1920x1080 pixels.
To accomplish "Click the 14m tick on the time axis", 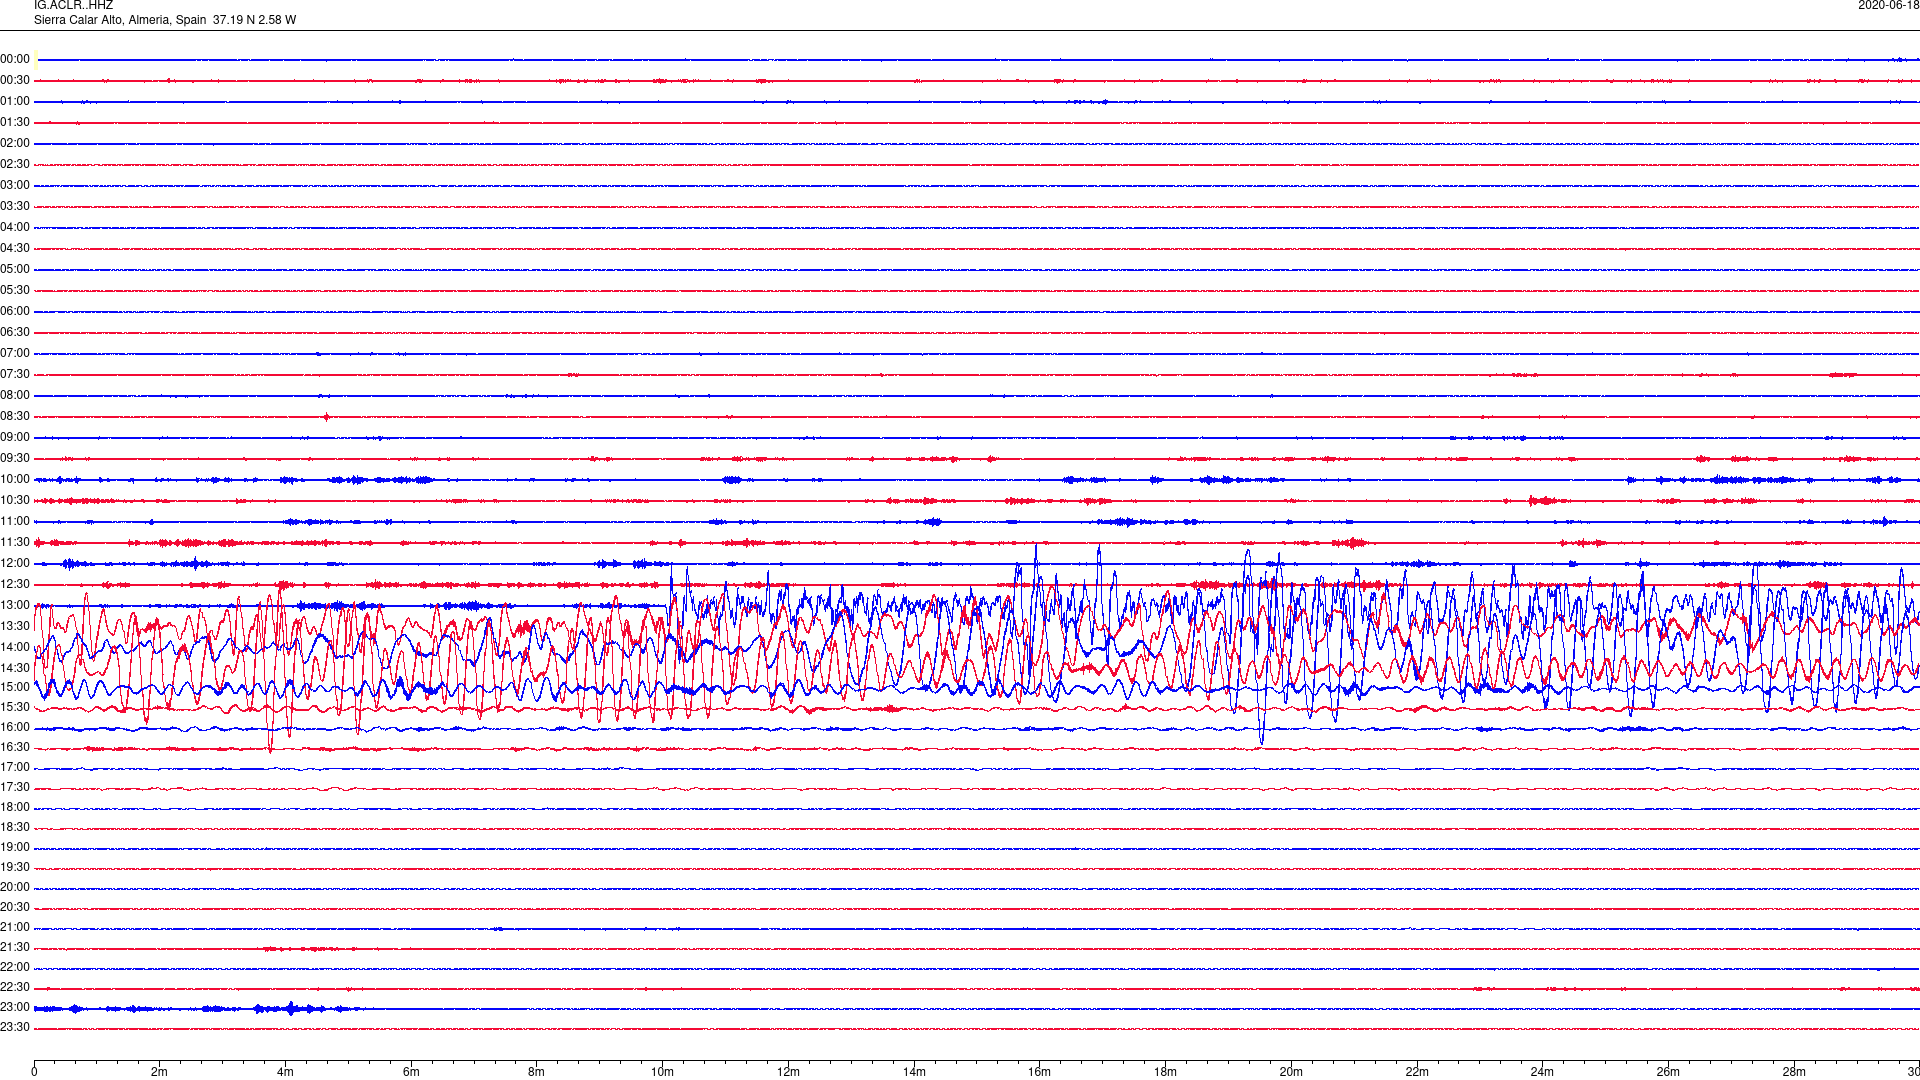I will click(914, 1072).
